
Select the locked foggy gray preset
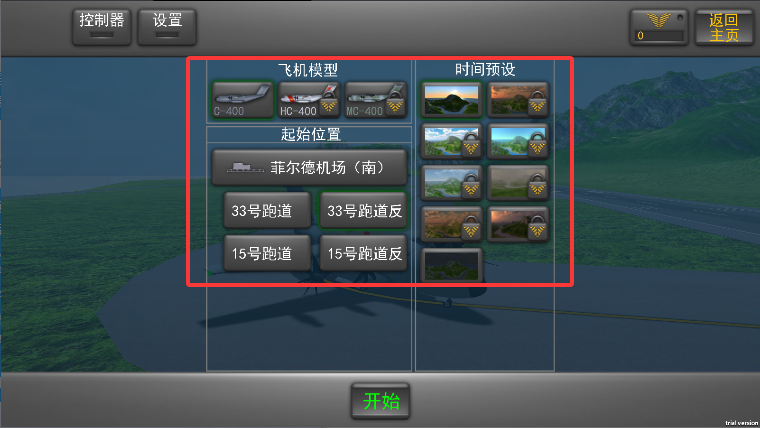[518, 183]
